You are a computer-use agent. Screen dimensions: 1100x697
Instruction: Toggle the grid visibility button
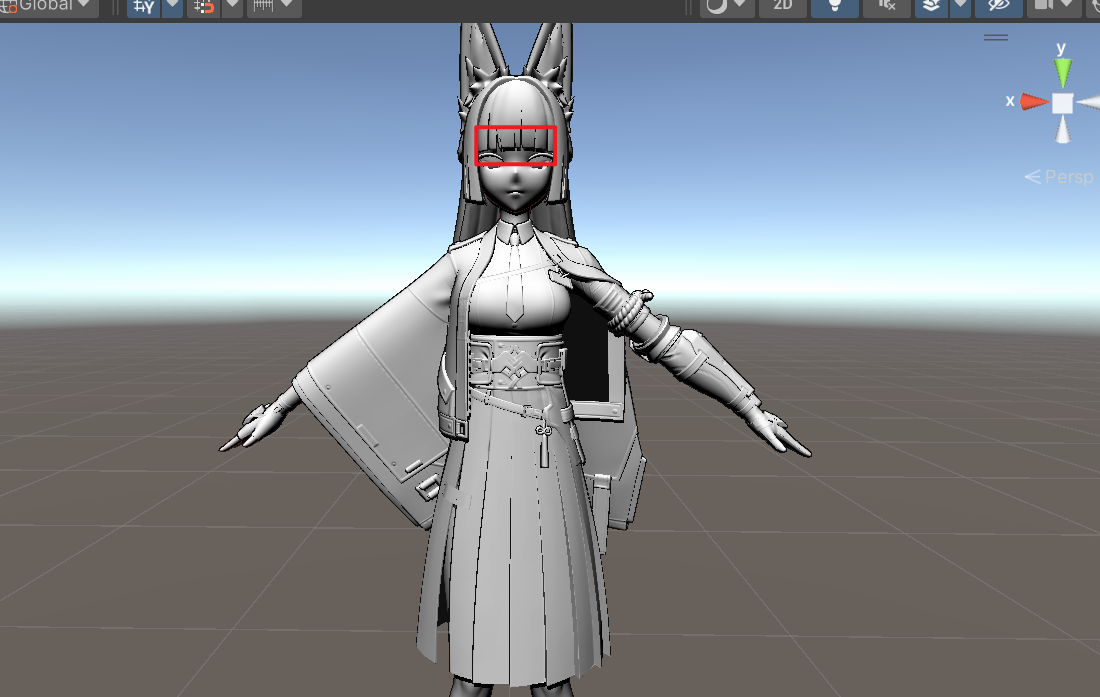click(x=143, y=6)
